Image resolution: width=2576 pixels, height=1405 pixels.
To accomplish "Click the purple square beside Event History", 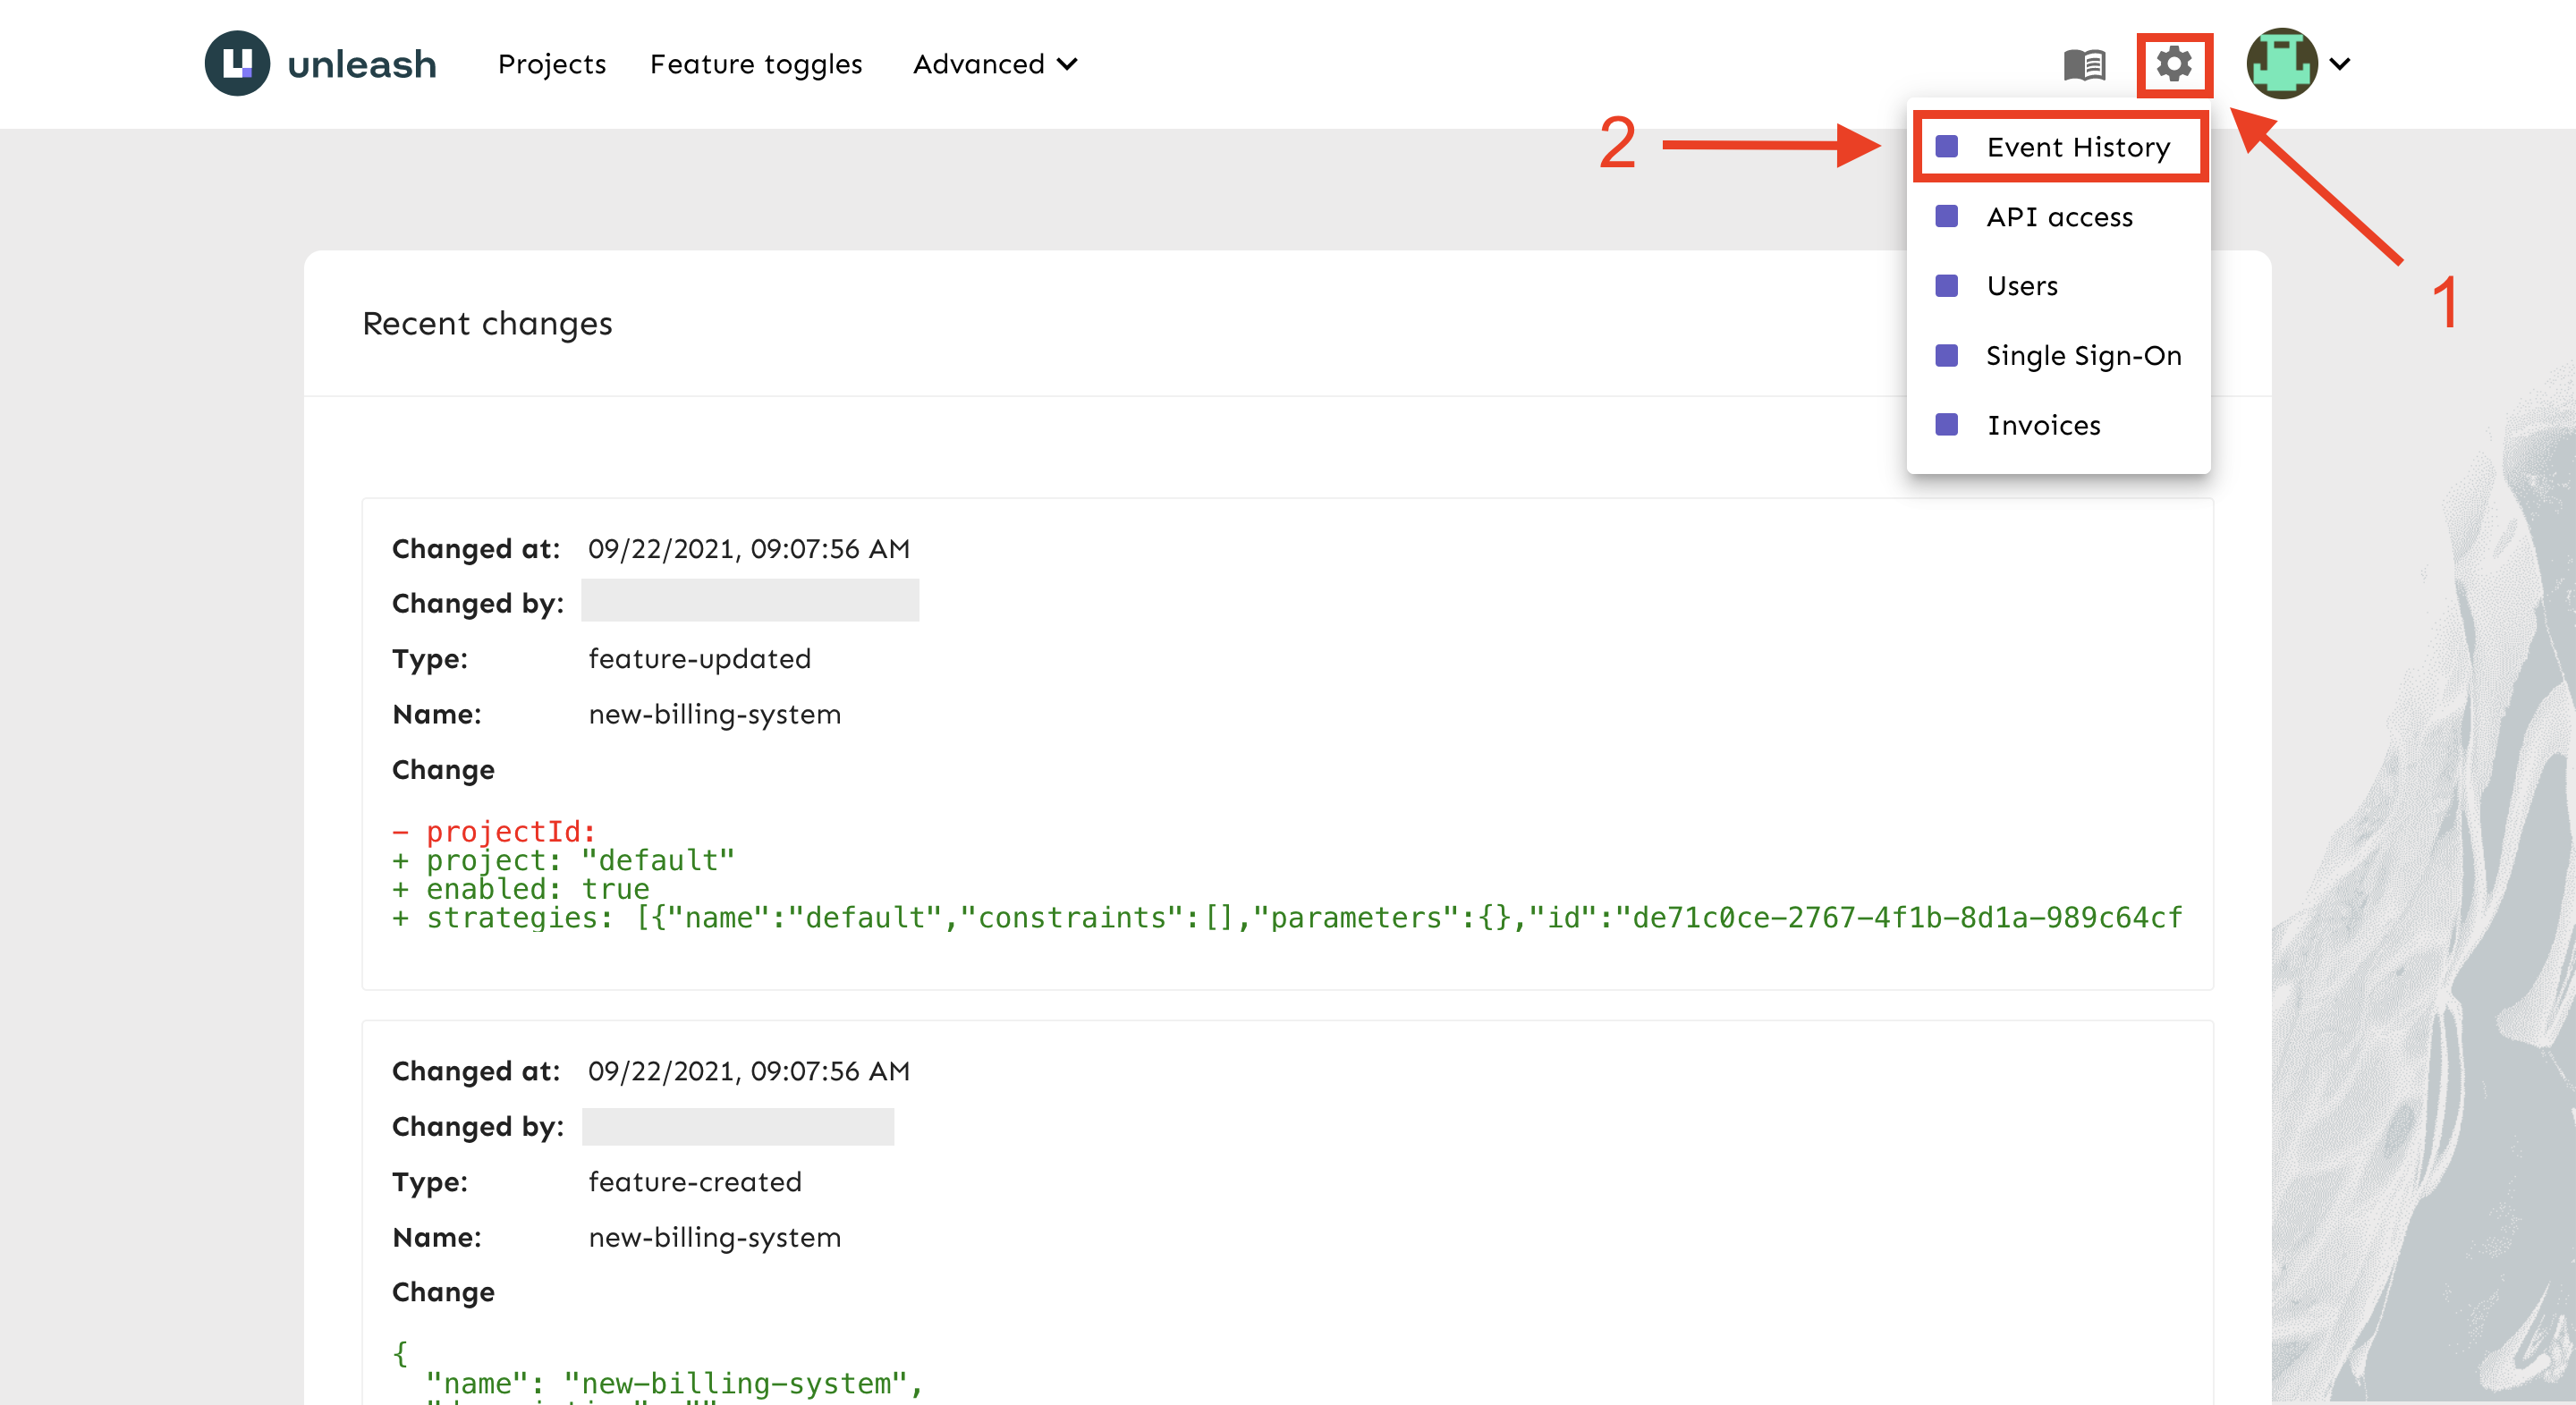I will click(1946, 147).
